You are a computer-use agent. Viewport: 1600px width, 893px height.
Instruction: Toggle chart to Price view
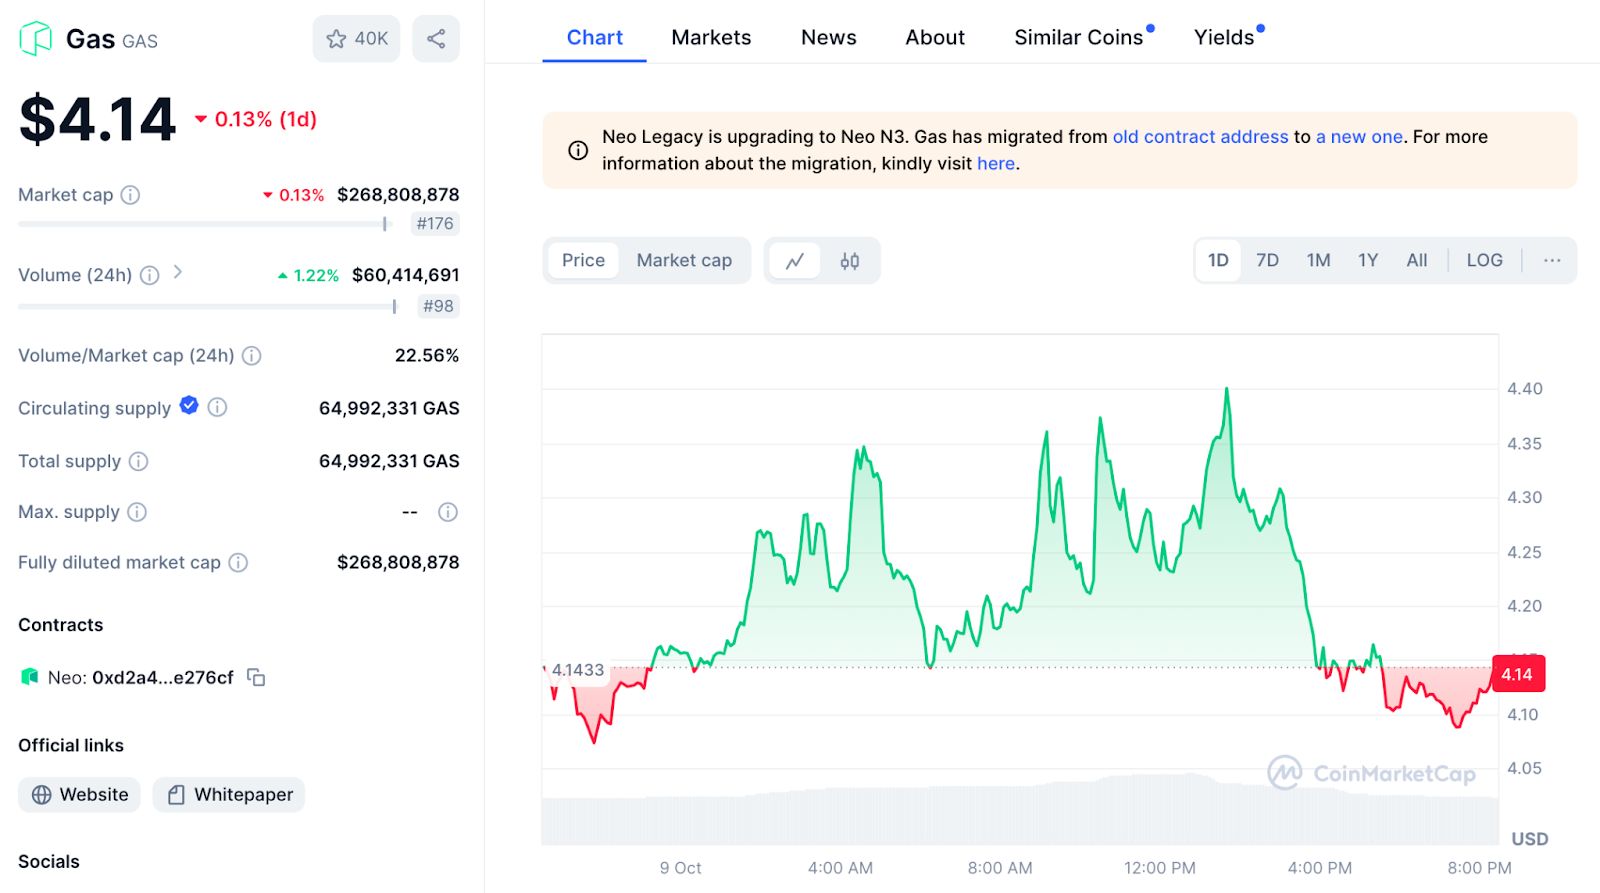tap(583, 261)
